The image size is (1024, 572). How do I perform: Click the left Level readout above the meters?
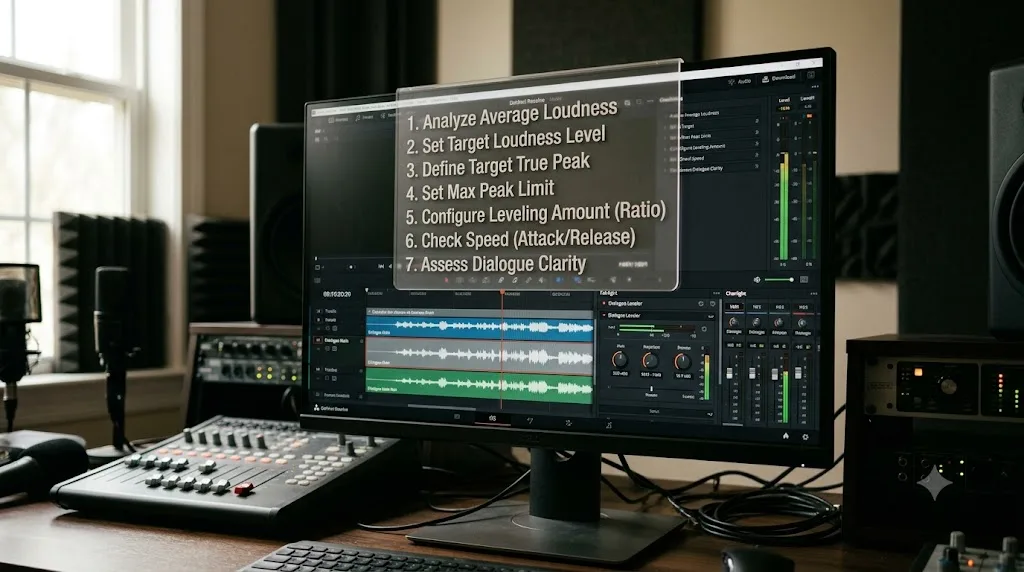[784, 108]
